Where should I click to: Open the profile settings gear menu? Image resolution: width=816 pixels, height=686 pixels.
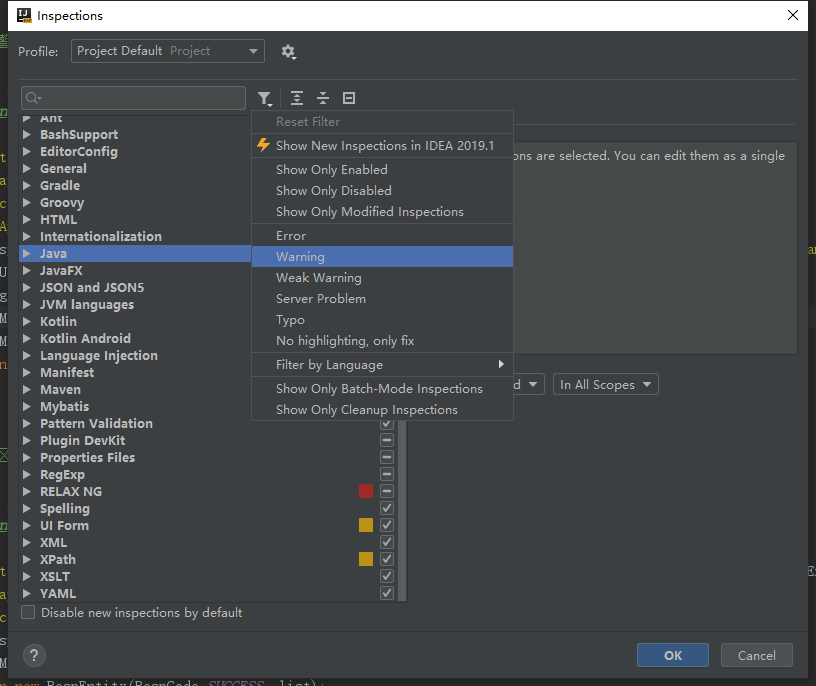pos(288,52)
